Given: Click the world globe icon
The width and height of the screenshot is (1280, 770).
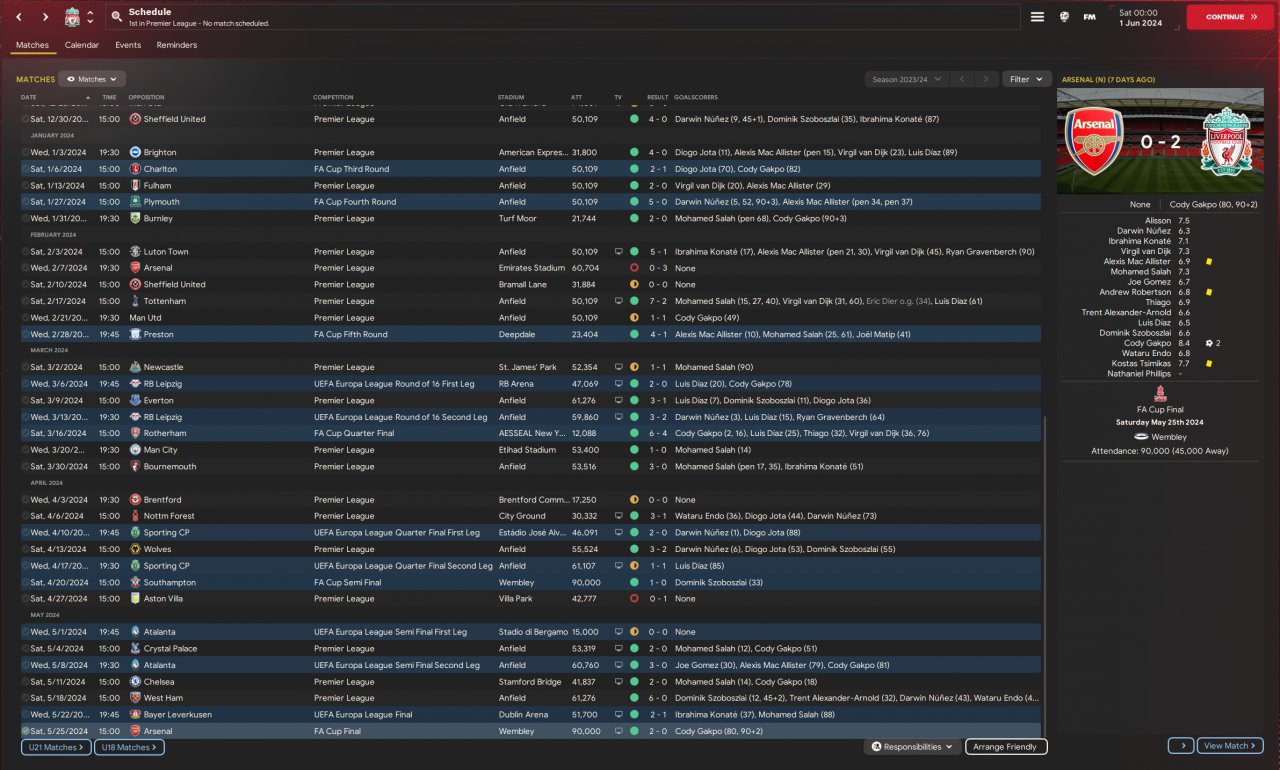Looking at the screenshot, I should tap(1064, 17).
